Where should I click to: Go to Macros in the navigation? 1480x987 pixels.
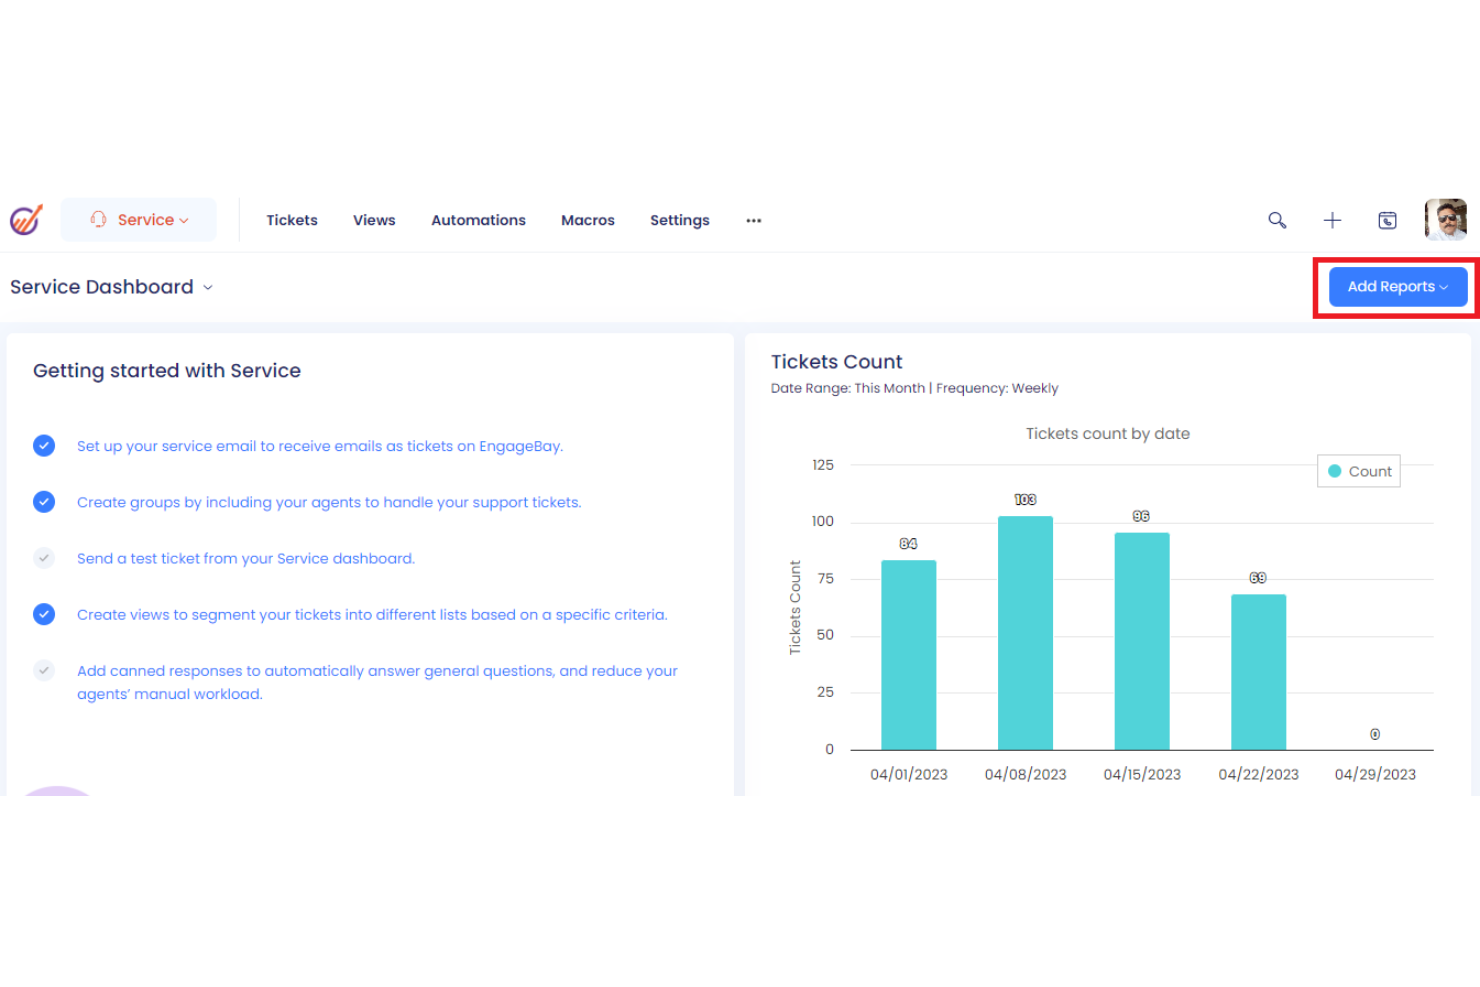[x=587, y=220]
